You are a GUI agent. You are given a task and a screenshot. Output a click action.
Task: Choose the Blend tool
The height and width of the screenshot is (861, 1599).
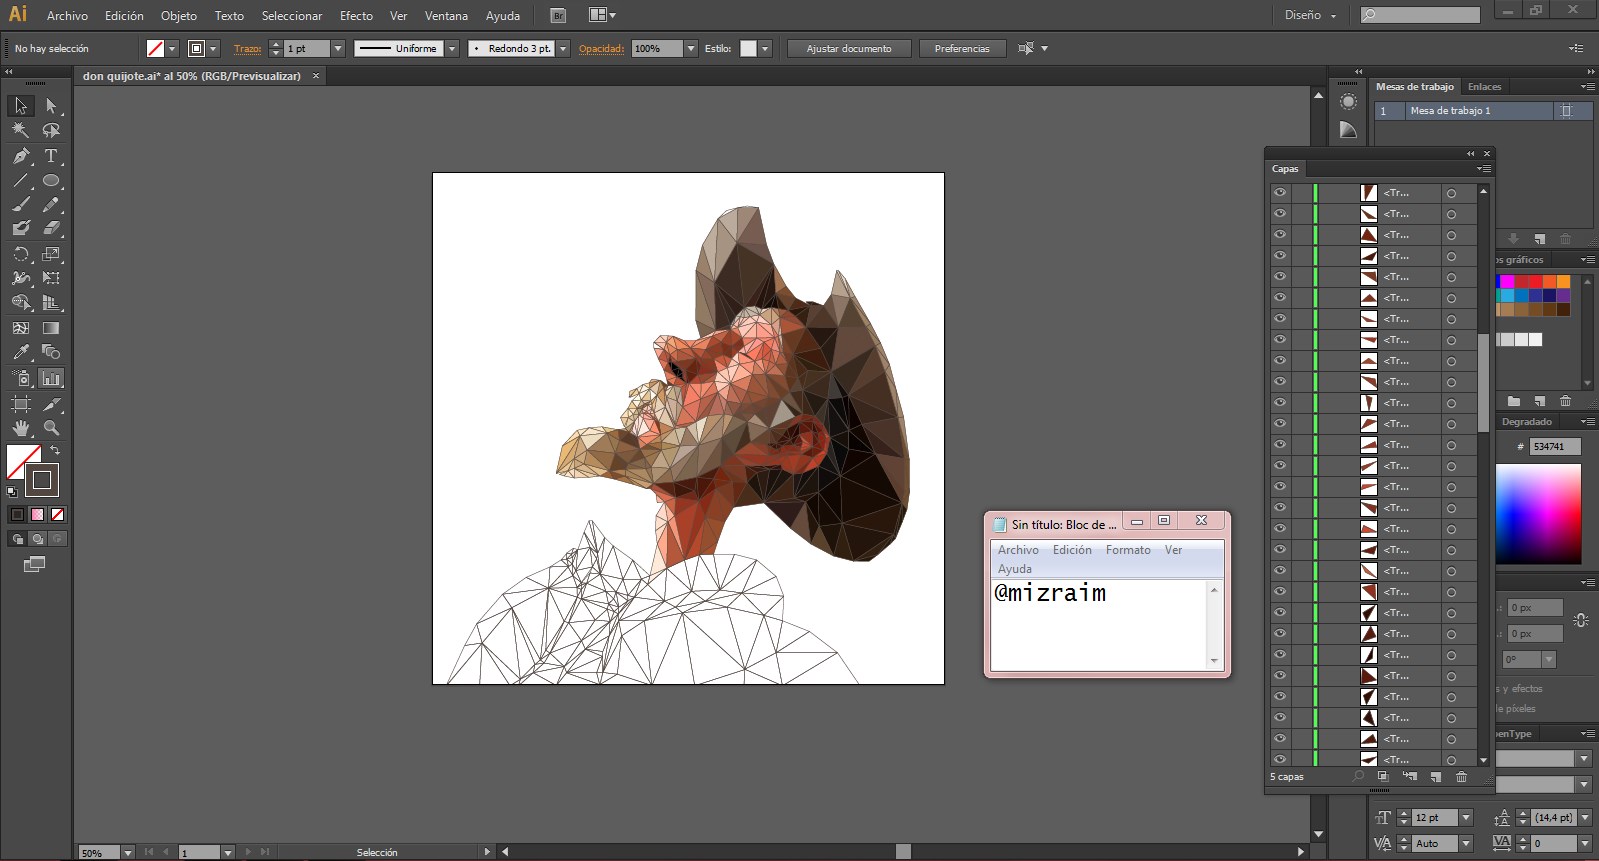(x=51, y=352)
